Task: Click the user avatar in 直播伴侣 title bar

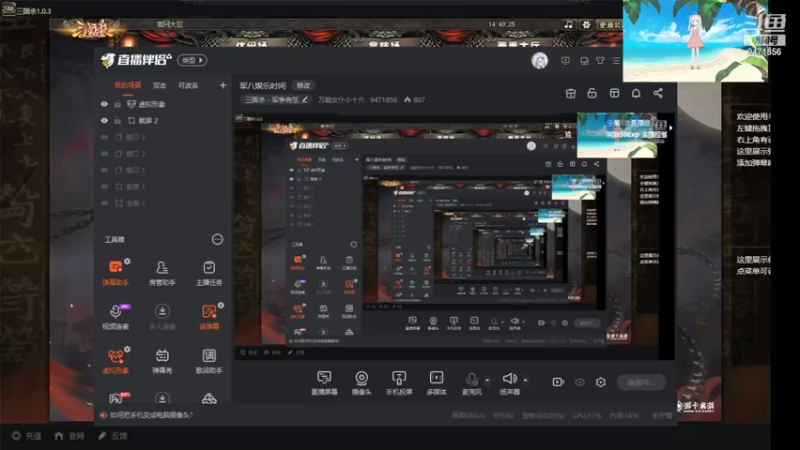Action: click(539, 61)
